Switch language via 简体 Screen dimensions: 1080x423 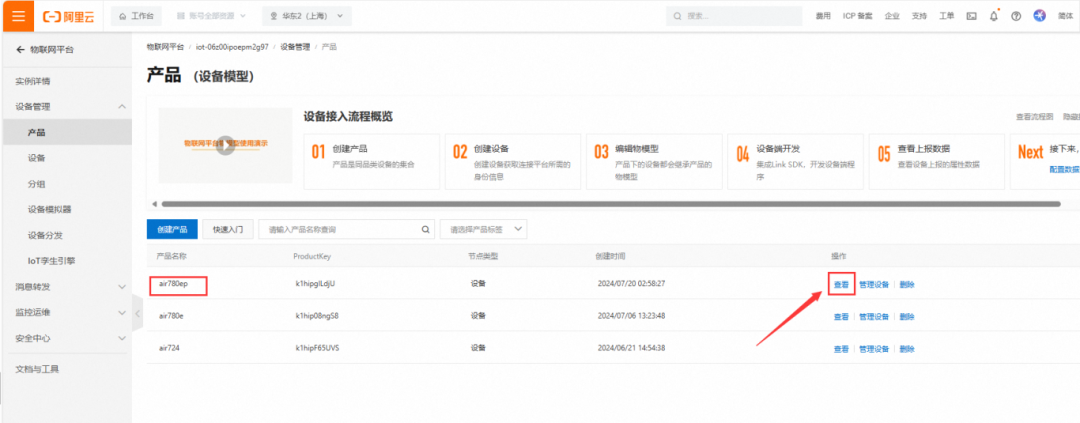pyautogui.click(x=1065, y=17)
